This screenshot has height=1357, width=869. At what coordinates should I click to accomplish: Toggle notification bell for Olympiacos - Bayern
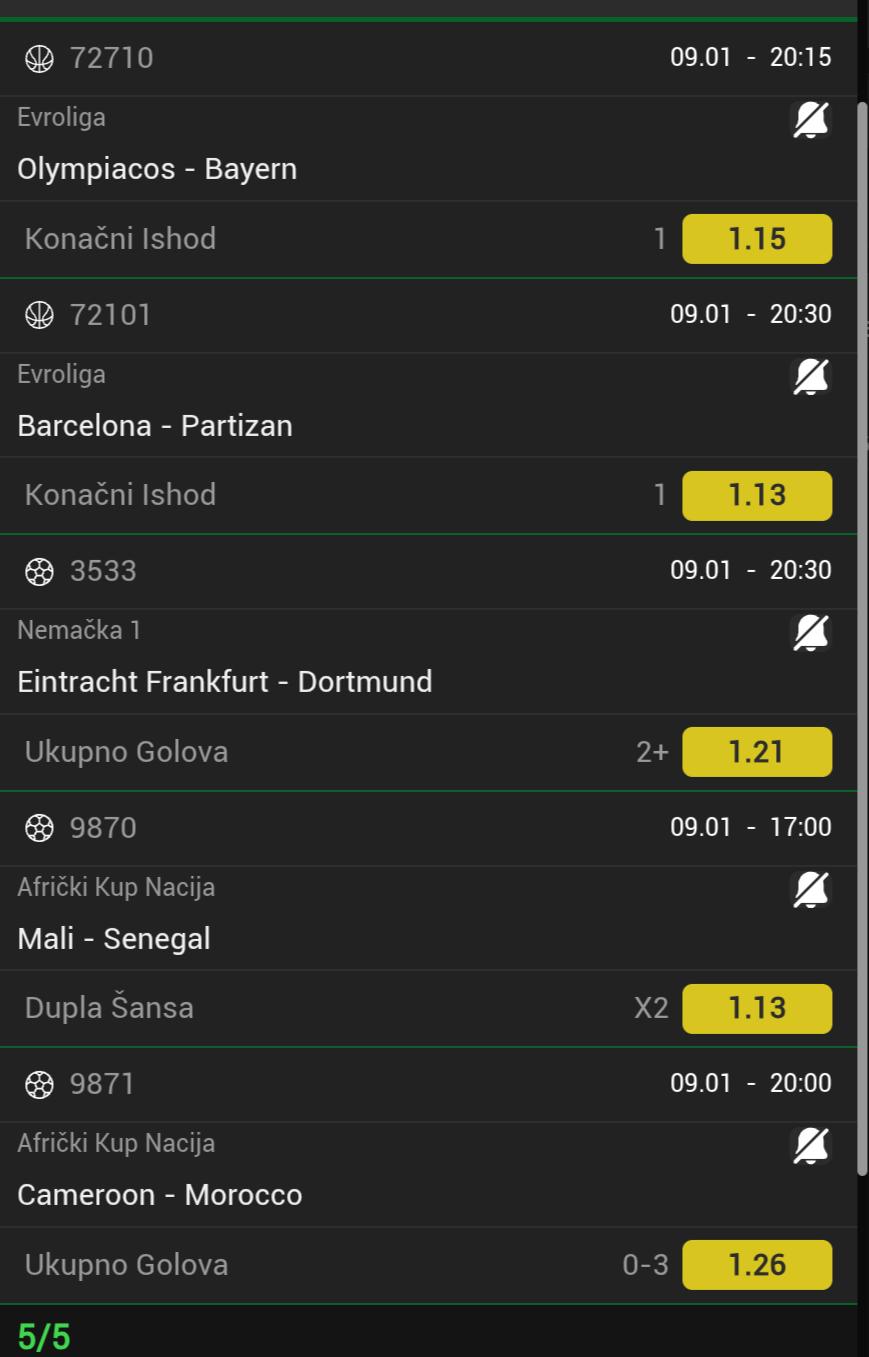click(x=810, y=121)
